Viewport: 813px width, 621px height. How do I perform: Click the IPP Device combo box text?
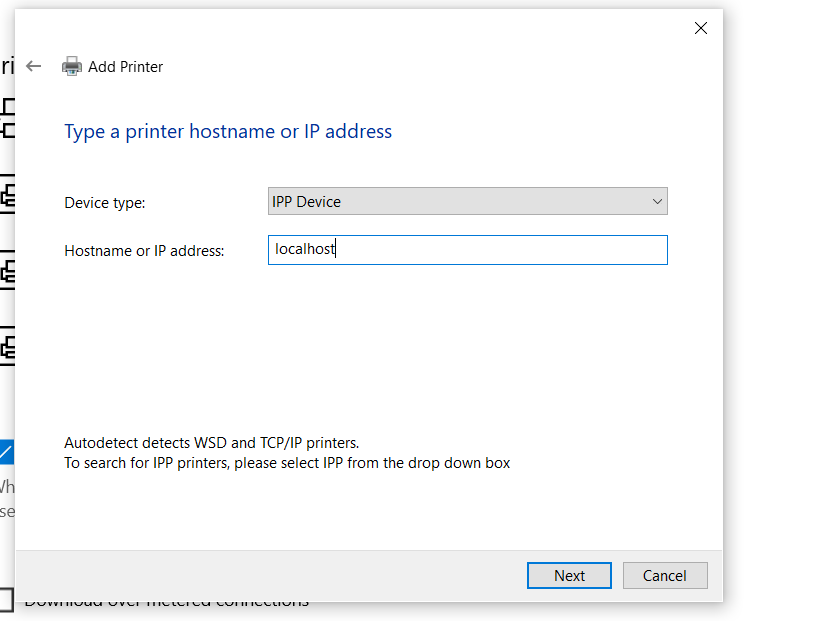307,201
